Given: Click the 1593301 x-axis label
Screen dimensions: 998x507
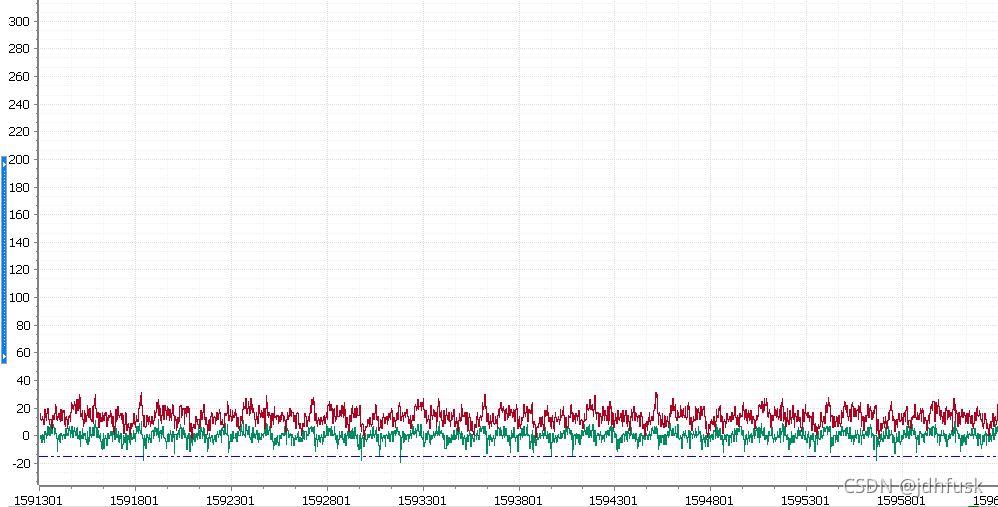Looking at the screenshot, I should pos(422,501).
